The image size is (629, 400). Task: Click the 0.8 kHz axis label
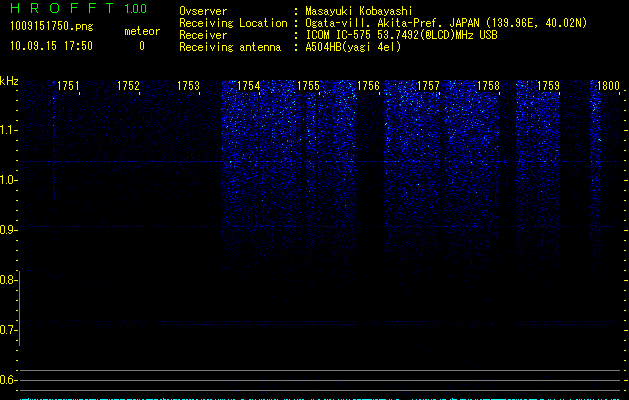tap(7, 280)
